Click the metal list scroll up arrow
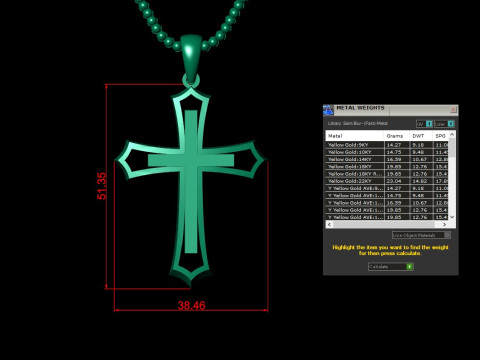 [452, 134]
